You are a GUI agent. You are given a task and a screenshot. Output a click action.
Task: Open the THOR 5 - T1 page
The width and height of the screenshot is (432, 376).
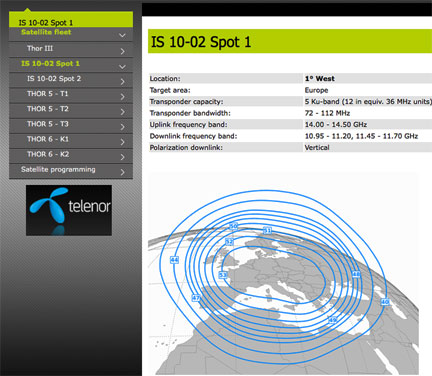tap(48, 94)
